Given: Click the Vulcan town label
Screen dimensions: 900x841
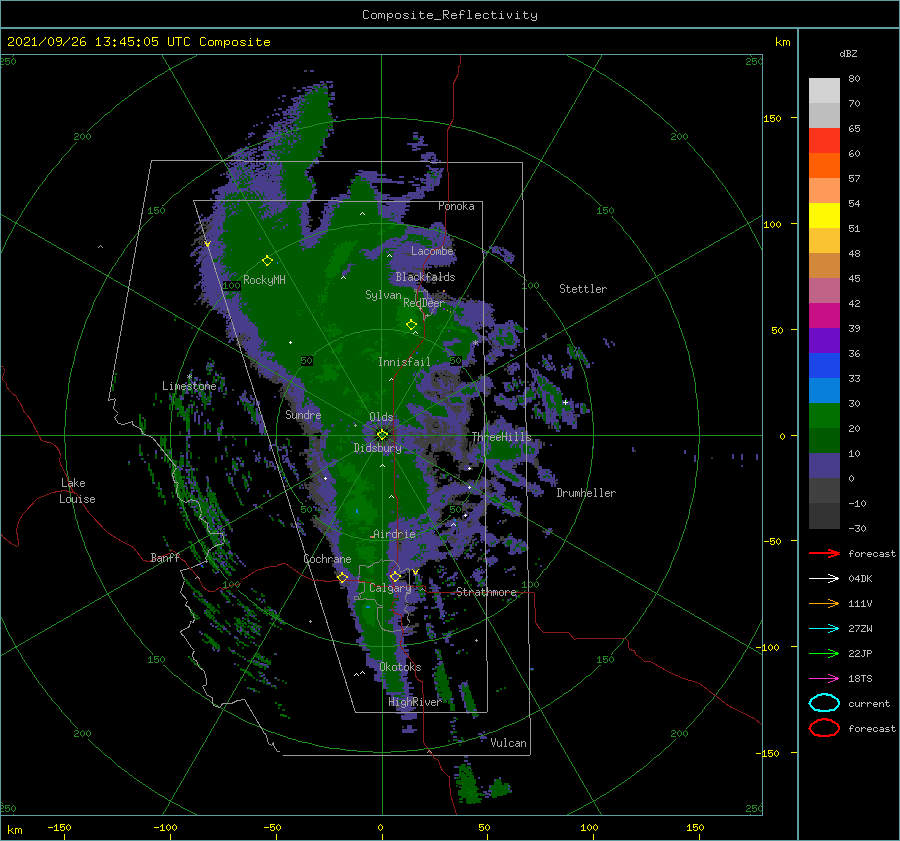Looking at the screenshot, I should click(508, 743).
